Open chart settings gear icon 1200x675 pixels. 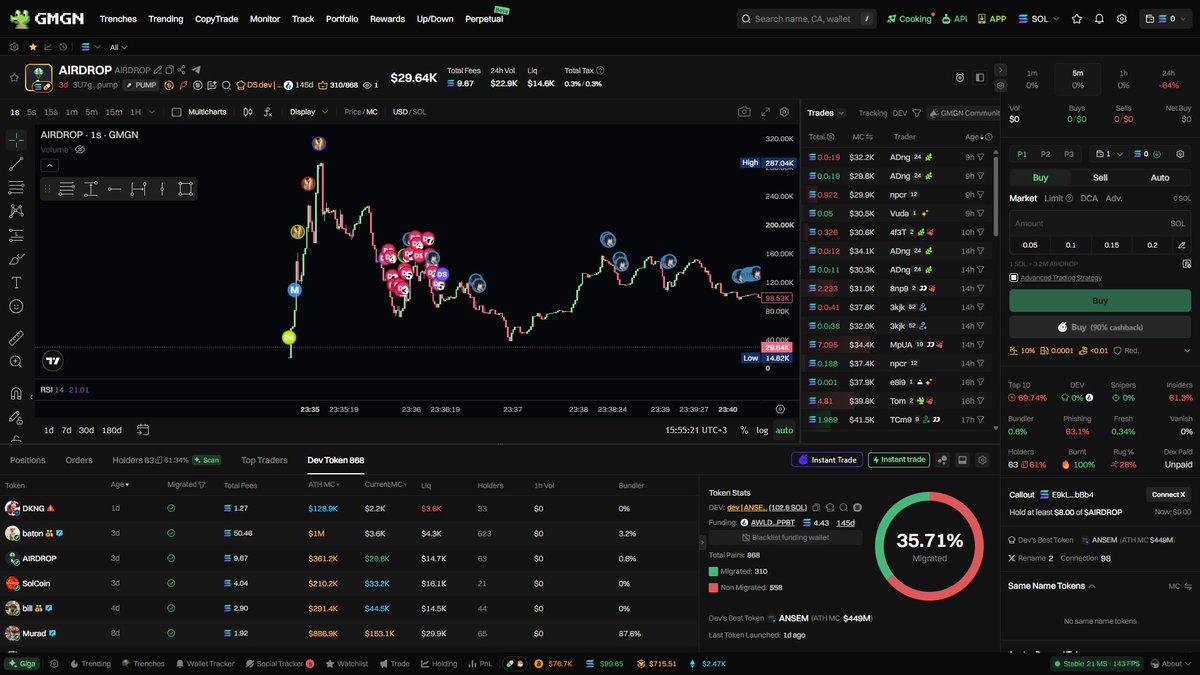pyautogui.click(x=785, y=112)
